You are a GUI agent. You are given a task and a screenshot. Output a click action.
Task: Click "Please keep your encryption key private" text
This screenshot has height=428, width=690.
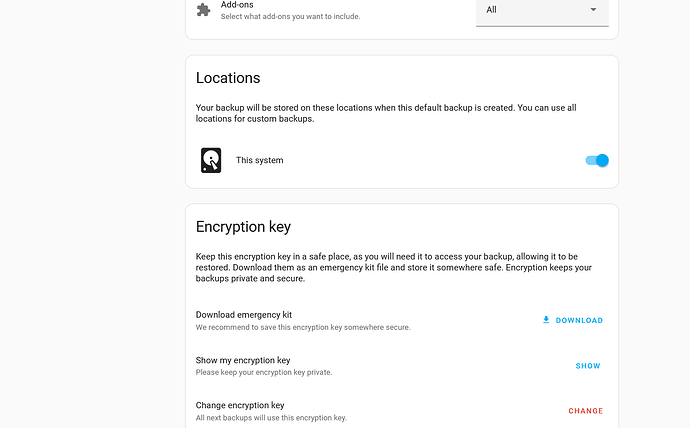click(x=264, y=372)
